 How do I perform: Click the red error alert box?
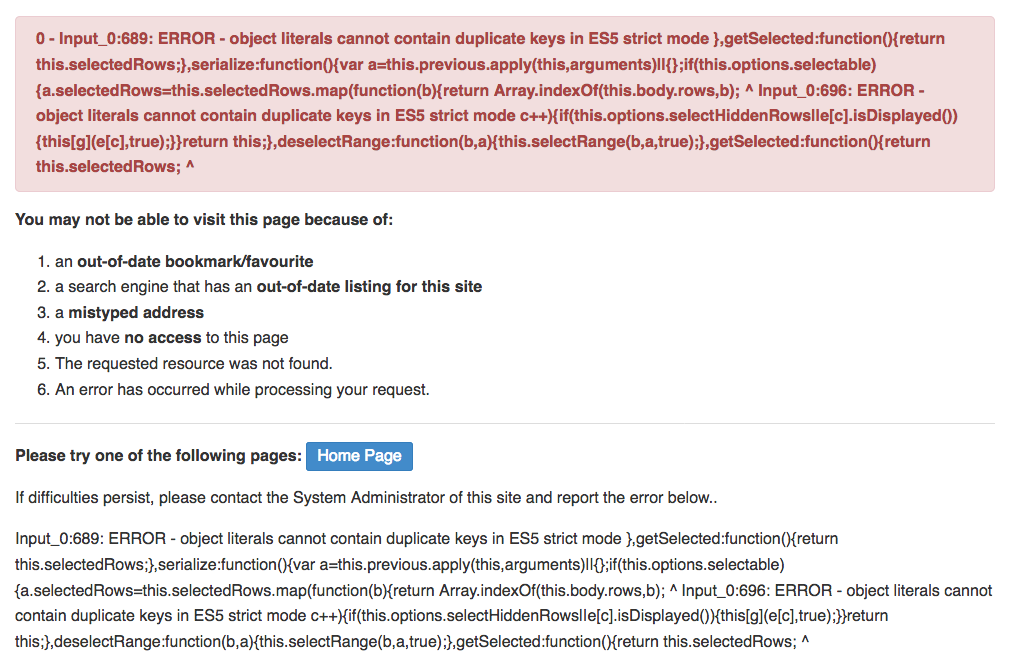coord(504,103)
